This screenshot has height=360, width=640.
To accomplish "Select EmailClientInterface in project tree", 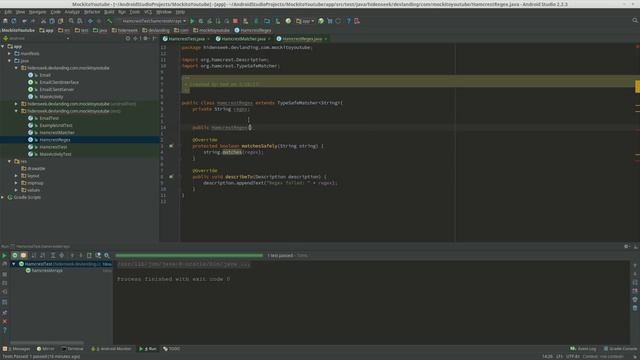I will [59, 82].
